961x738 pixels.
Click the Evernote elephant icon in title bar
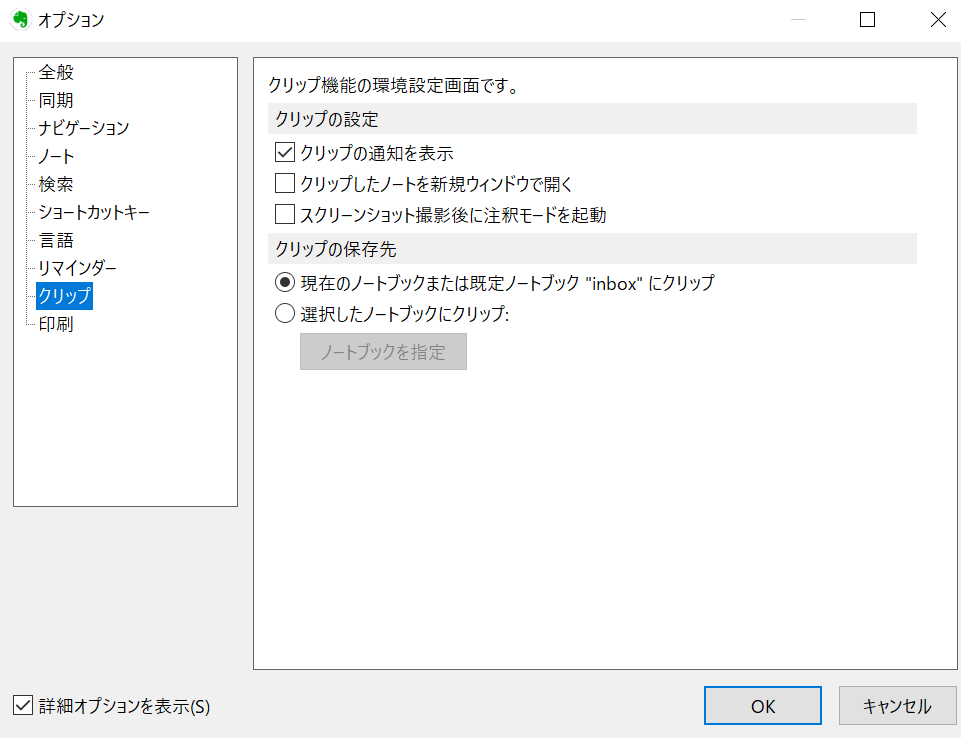coord(21,20)
